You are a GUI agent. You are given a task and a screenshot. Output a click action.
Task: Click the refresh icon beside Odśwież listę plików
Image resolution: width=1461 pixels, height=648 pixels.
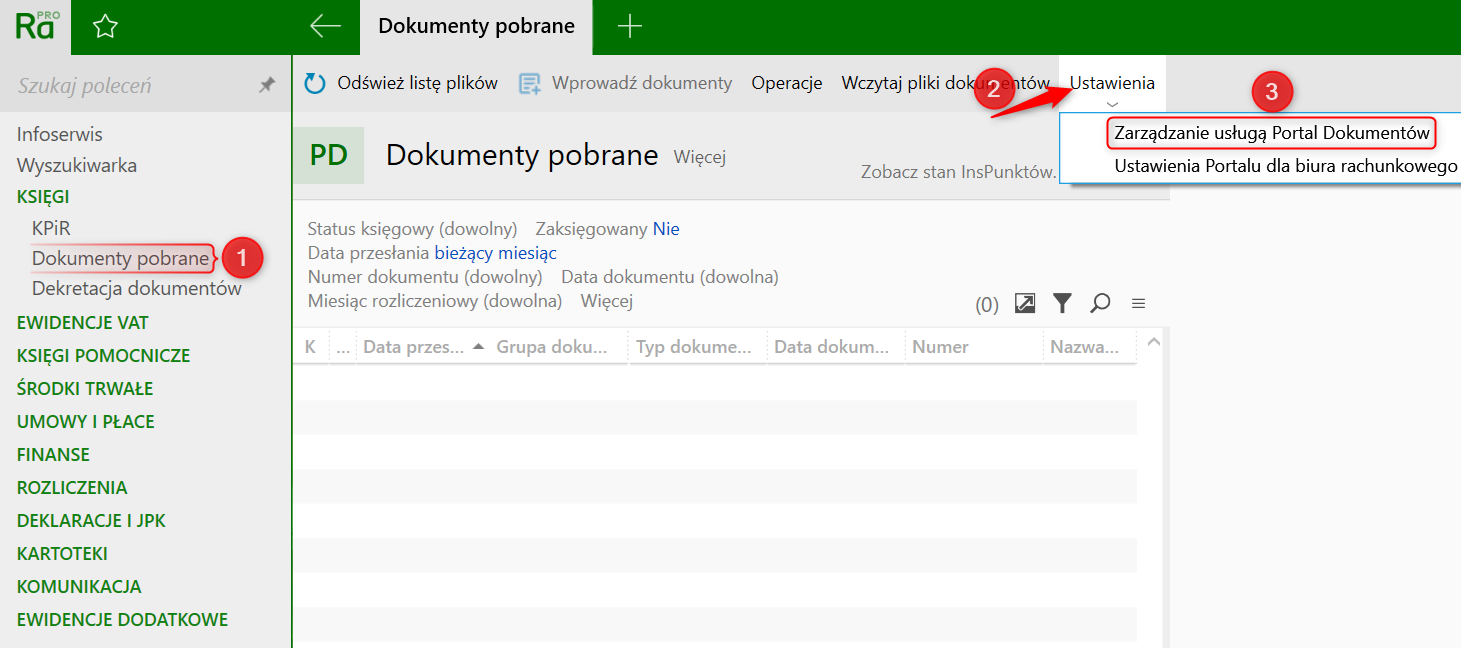pos(315,84)
